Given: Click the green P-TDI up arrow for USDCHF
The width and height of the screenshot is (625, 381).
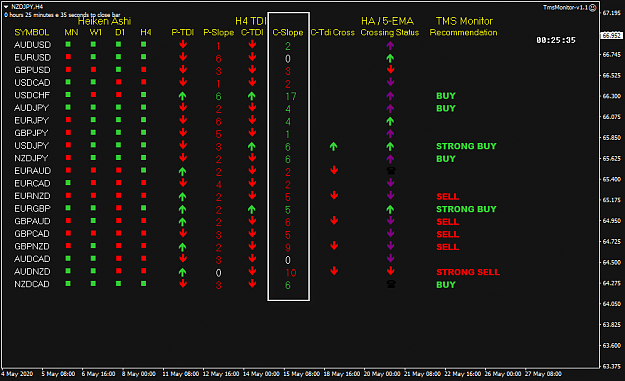Looking at the screenshot, I should point(183,96).
